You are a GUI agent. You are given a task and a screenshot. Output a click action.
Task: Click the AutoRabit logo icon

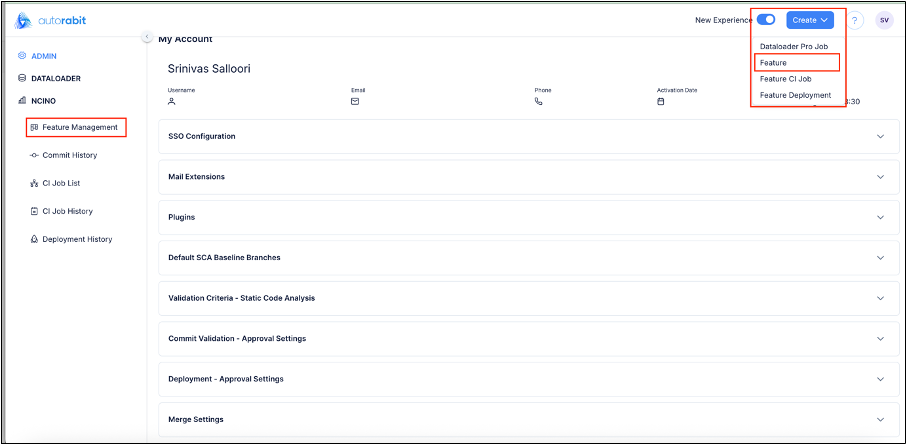point(23,20)
